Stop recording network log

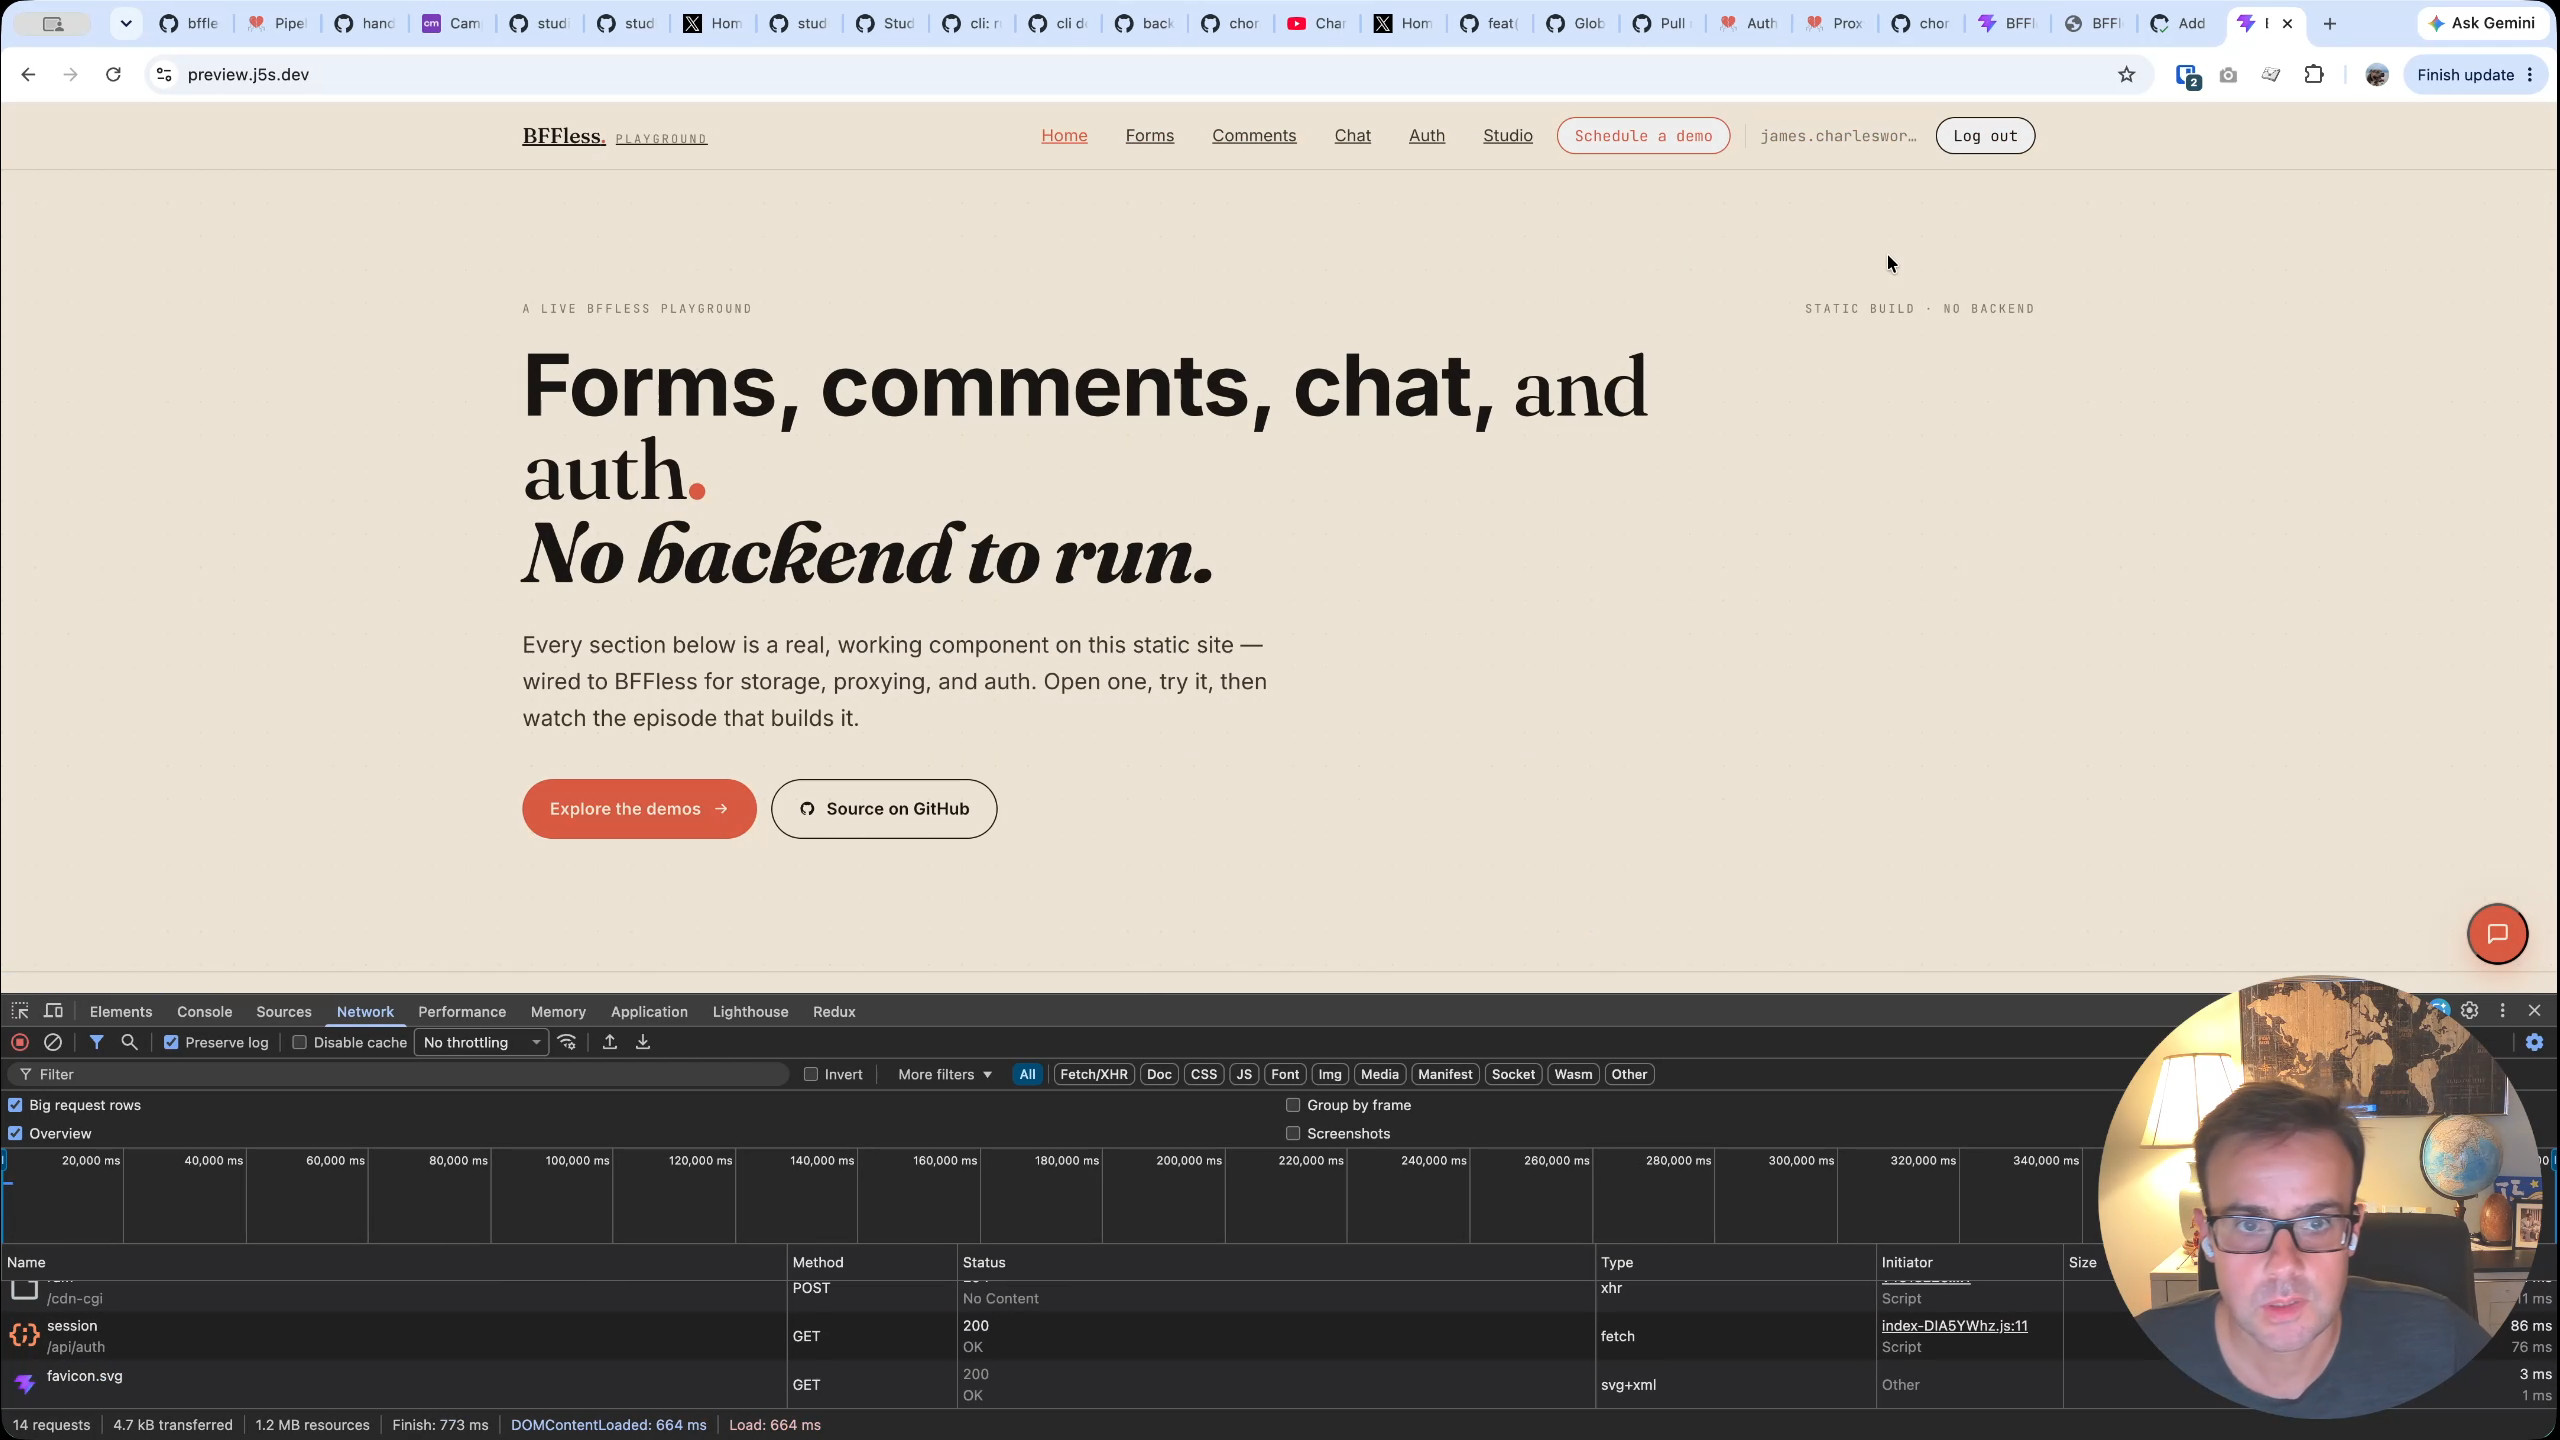click(x=20, y=1042)
